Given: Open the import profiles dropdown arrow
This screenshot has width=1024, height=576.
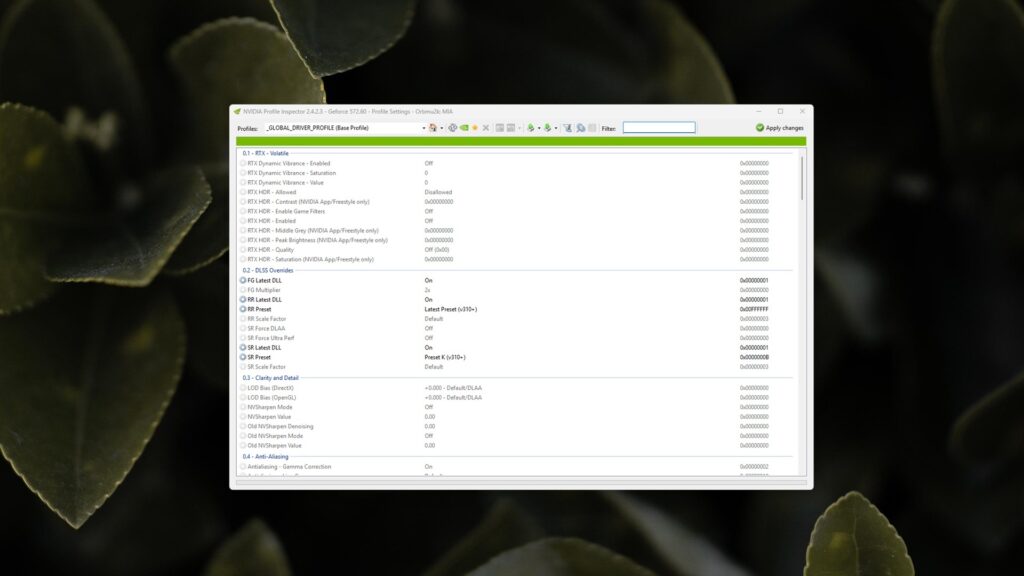Looking at the screenshot, I should pos(556,128).
